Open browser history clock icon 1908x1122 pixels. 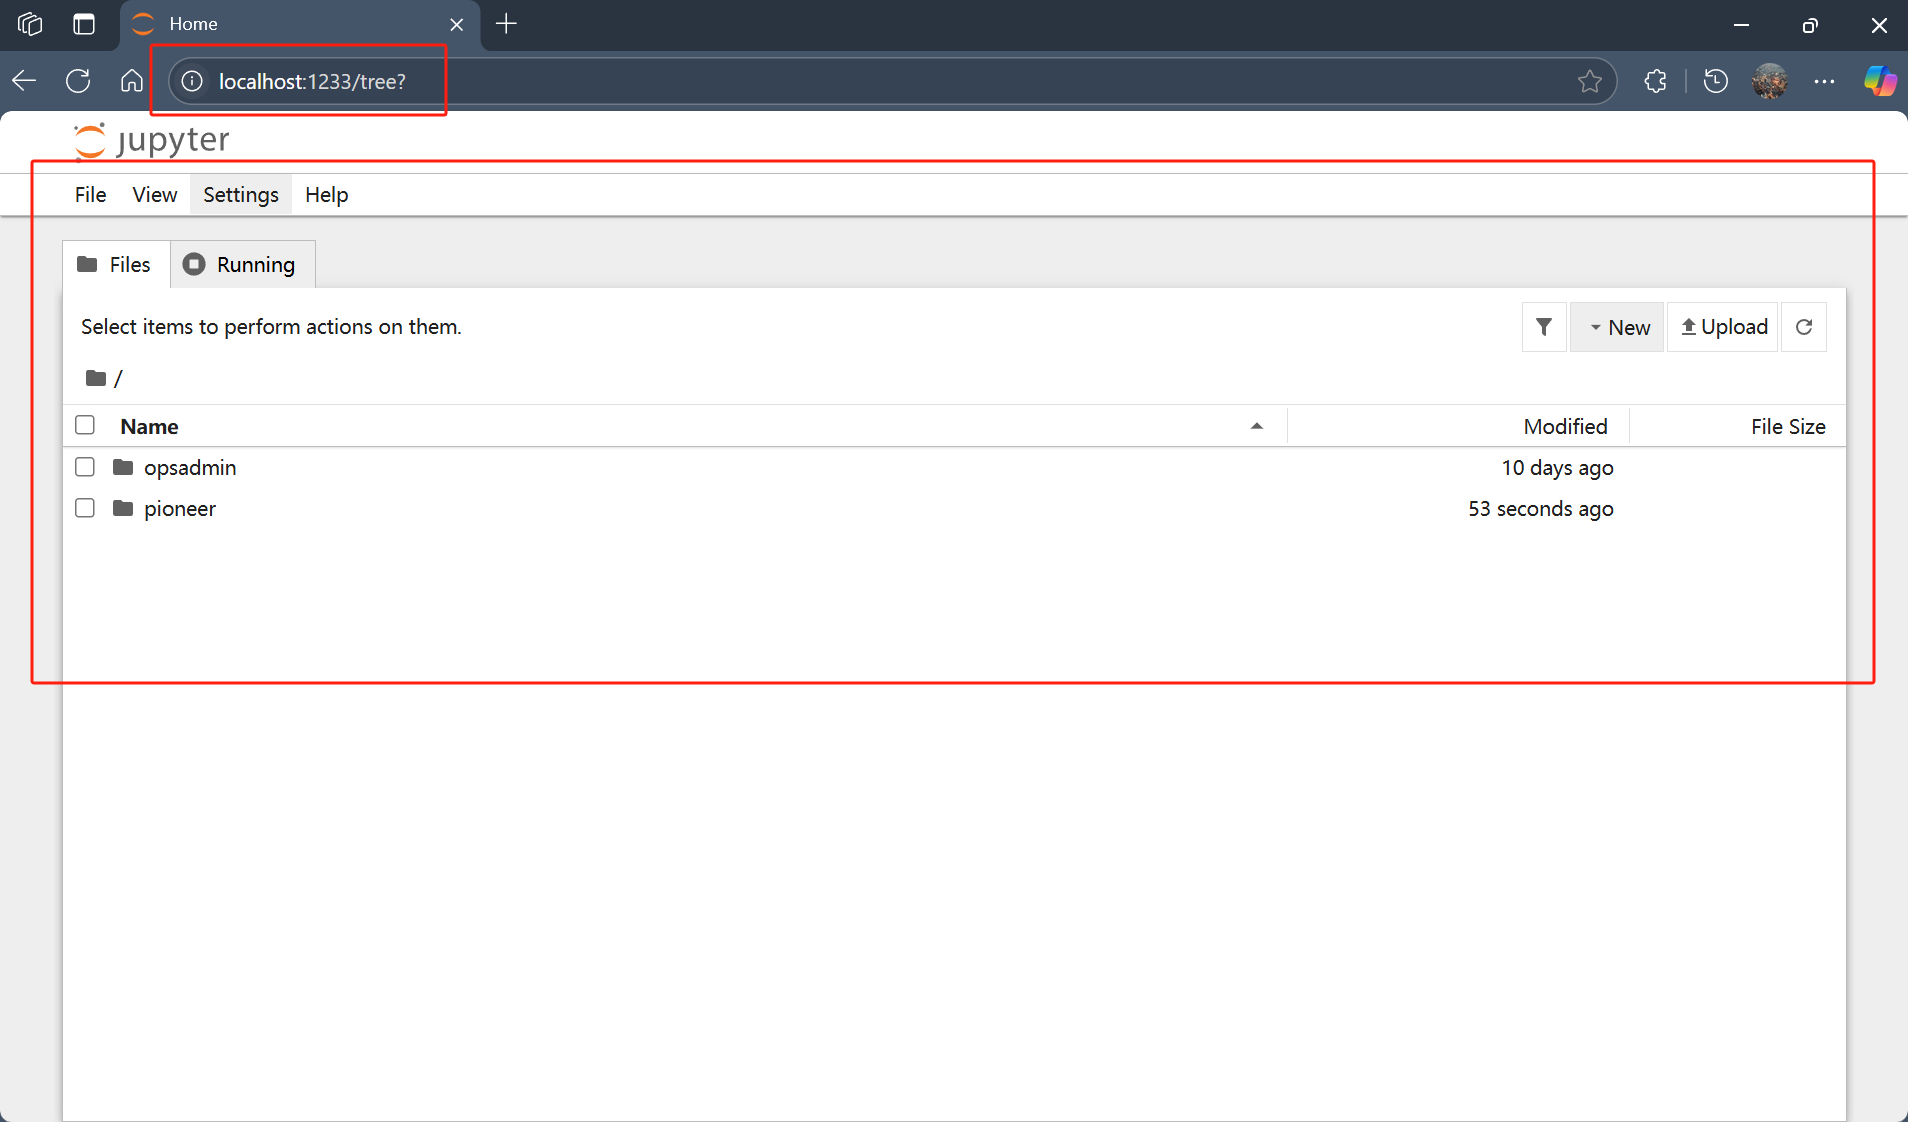[1716, 81]
